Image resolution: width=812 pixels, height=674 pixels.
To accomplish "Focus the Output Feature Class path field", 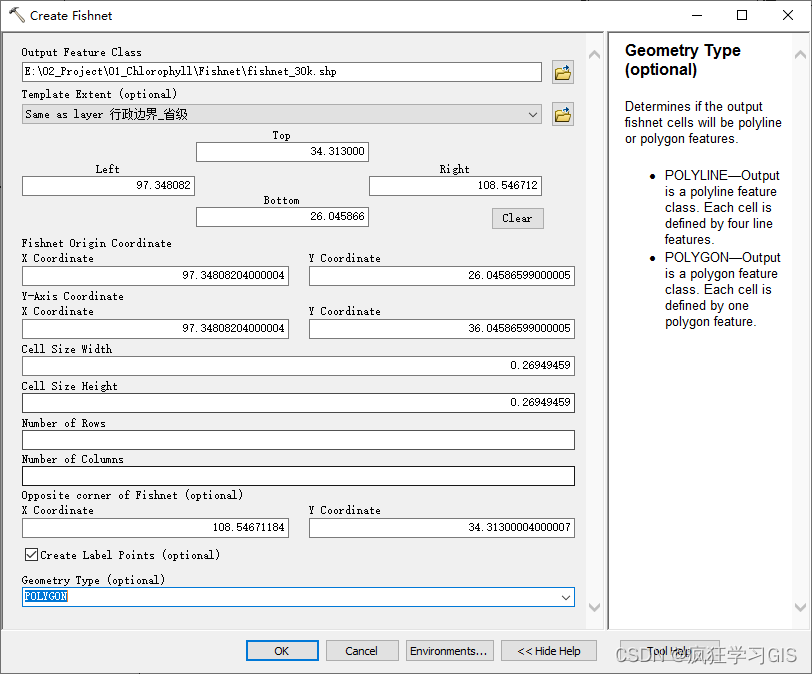I will point(282,72).
